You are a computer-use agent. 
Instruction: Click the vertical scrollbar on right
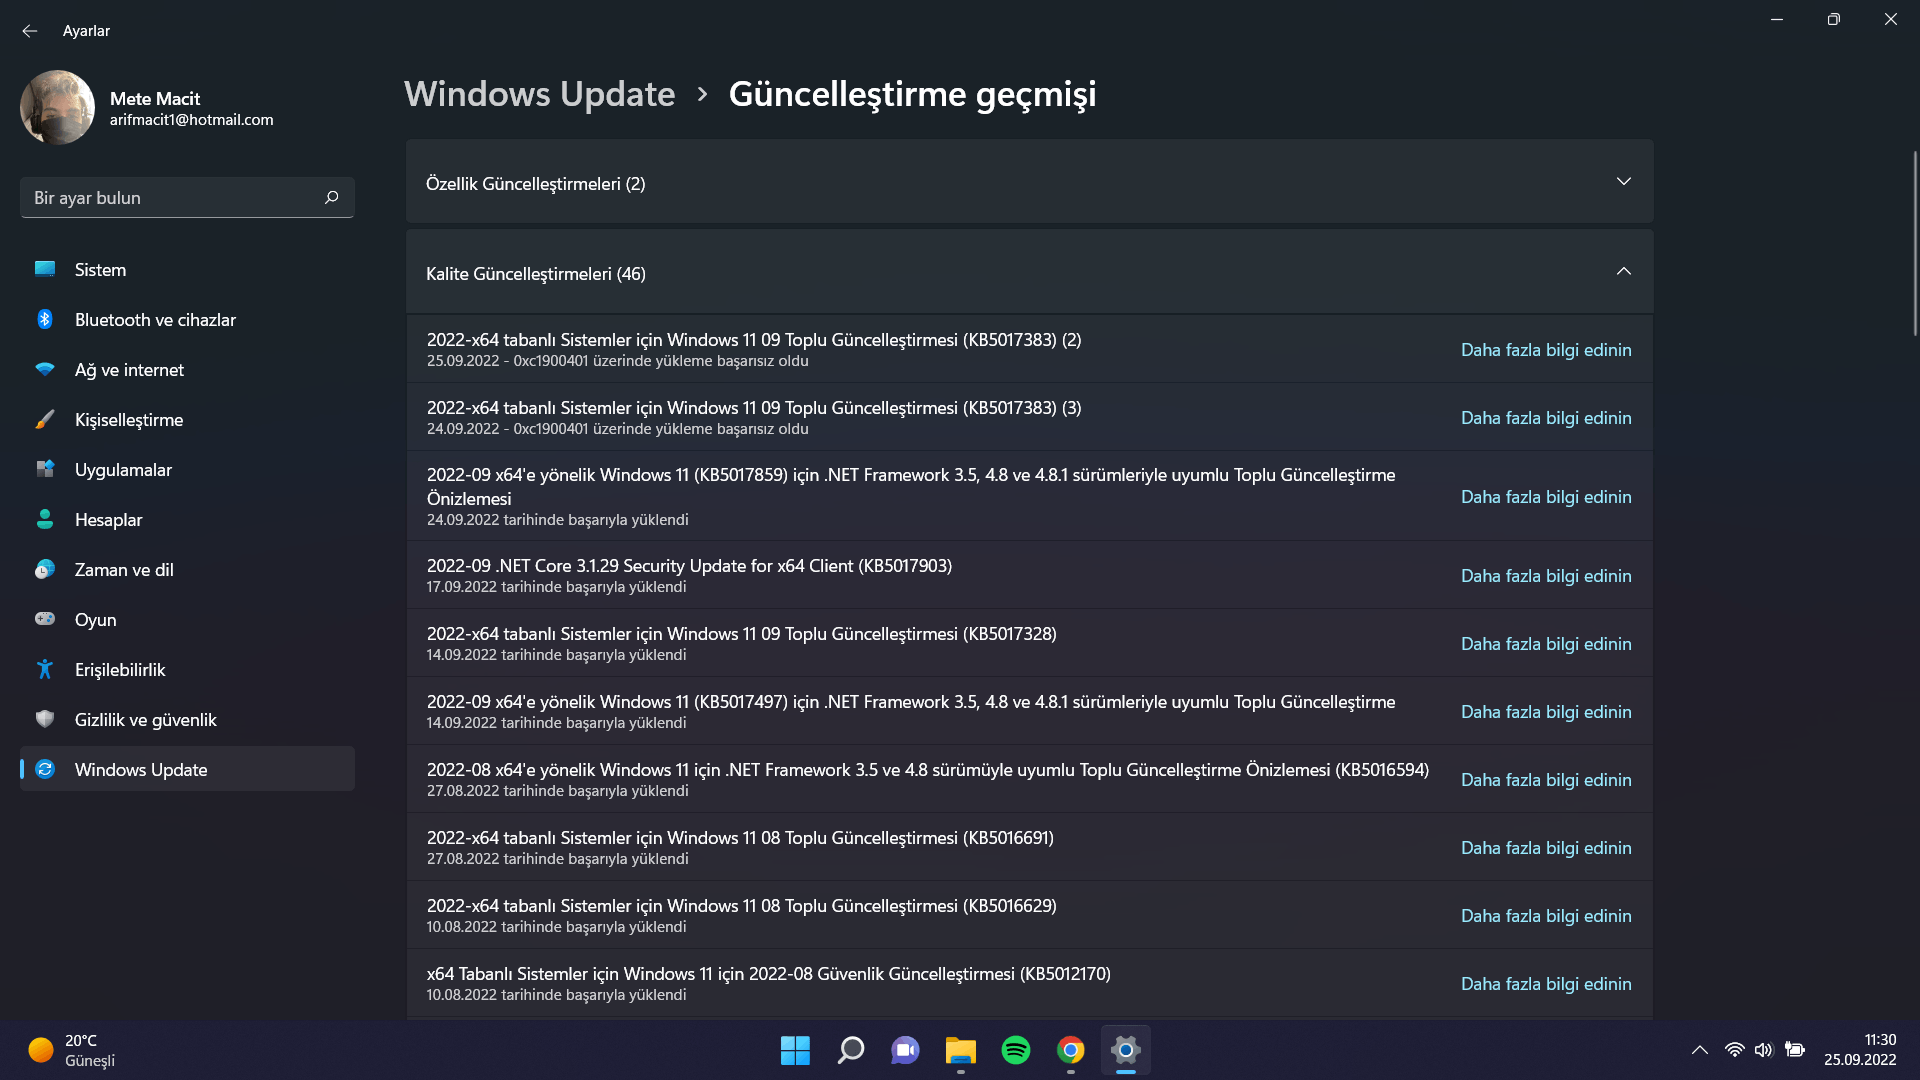tap(1914, 245)
